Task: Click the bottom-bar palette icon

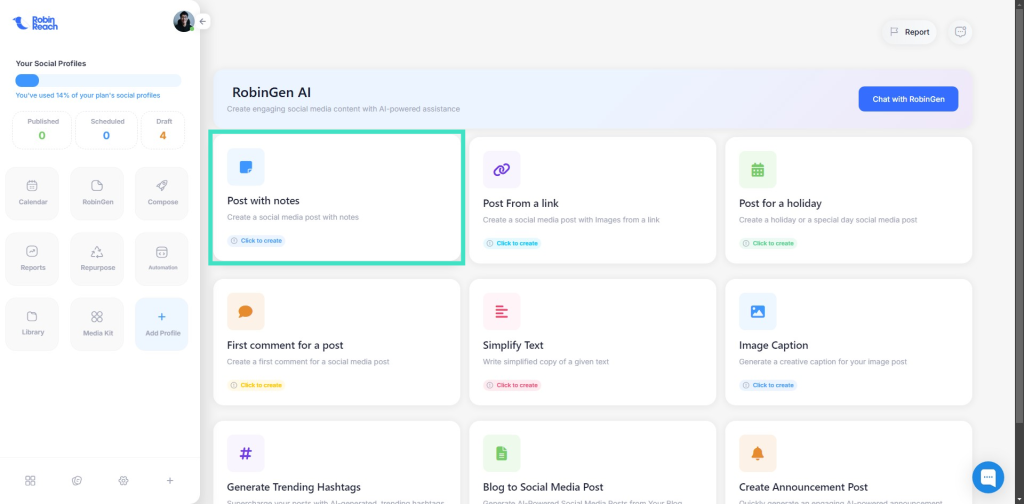Action: (x=76, y=480)
